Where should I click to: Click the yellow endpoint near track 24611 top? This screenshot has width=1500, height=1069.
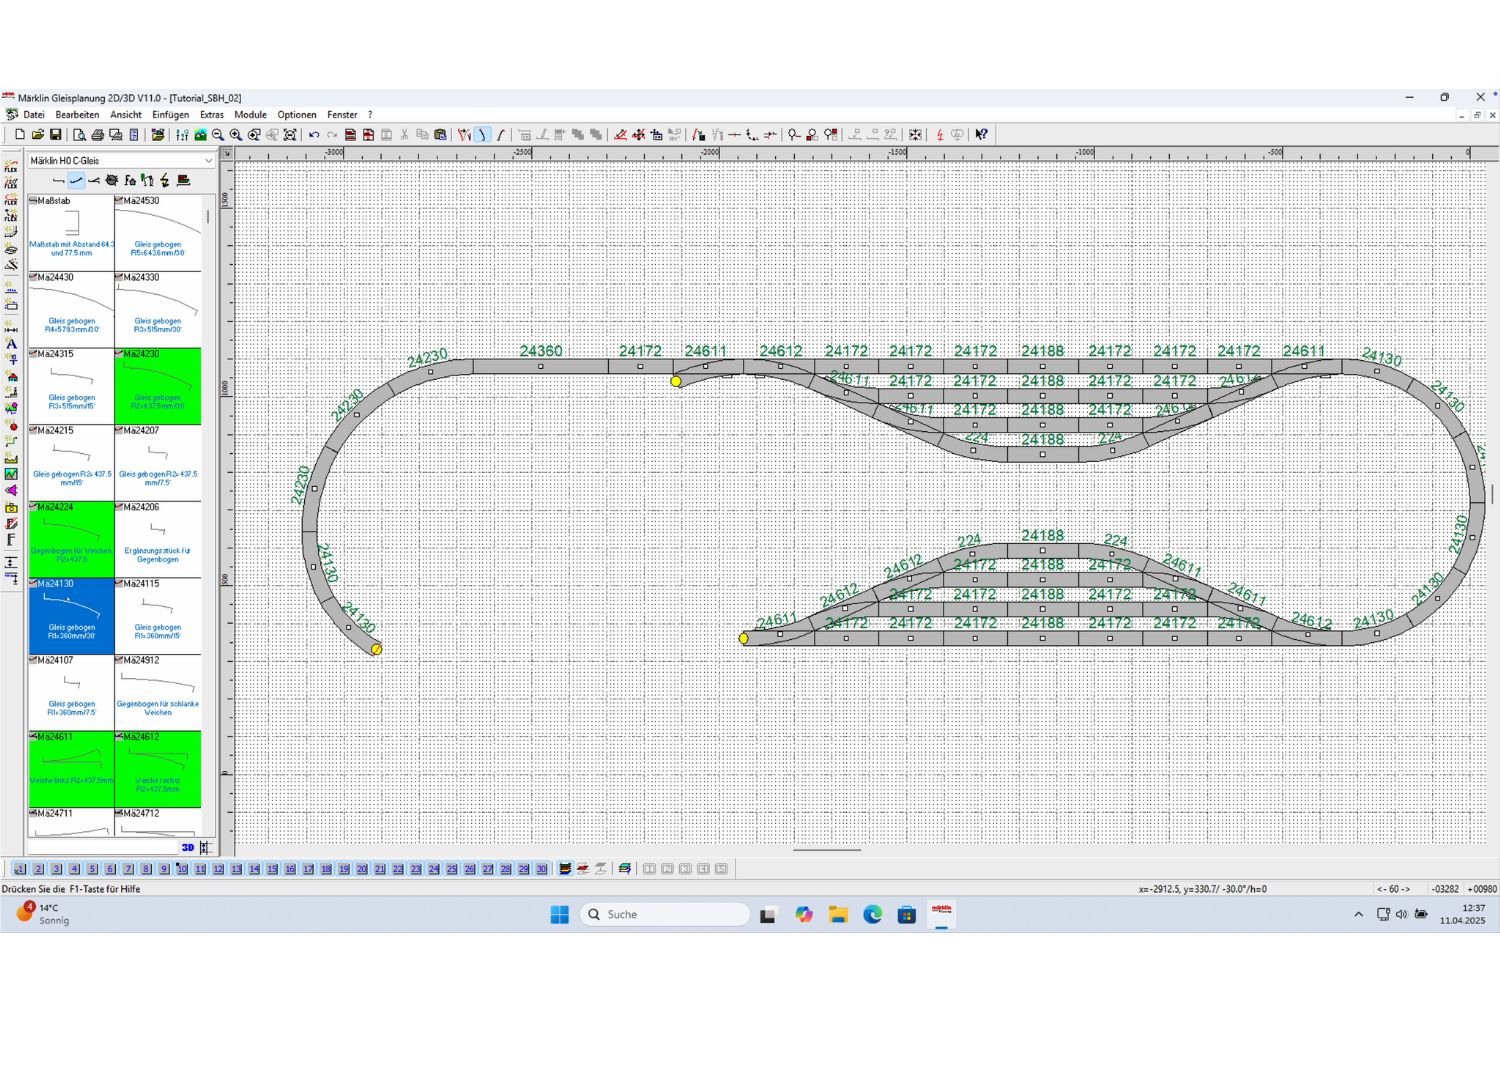coord(676,381)
